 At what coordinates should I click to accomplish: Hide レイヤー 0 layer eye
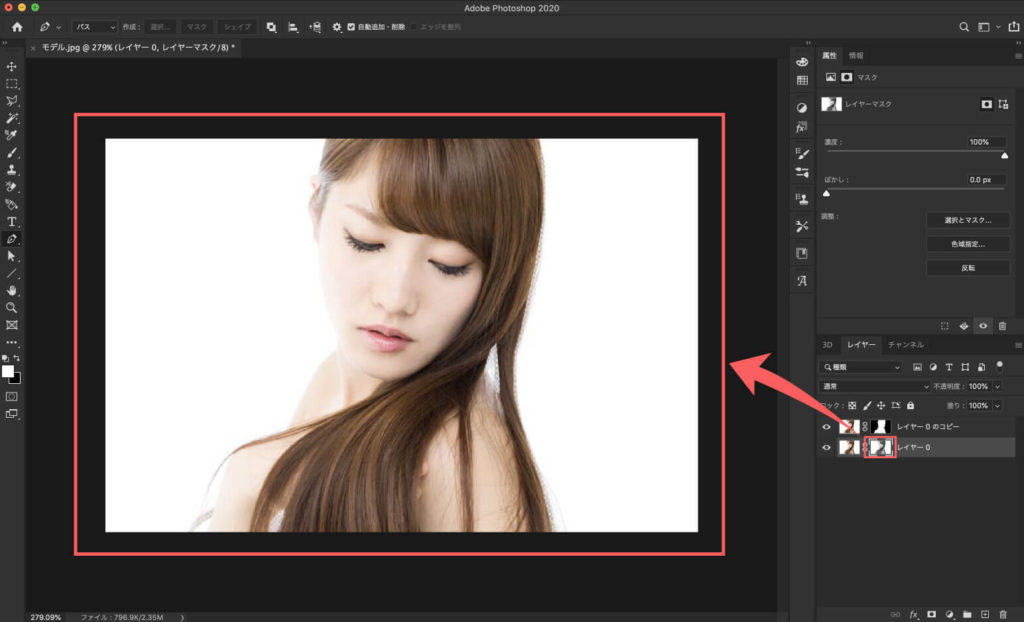(826, 448)
